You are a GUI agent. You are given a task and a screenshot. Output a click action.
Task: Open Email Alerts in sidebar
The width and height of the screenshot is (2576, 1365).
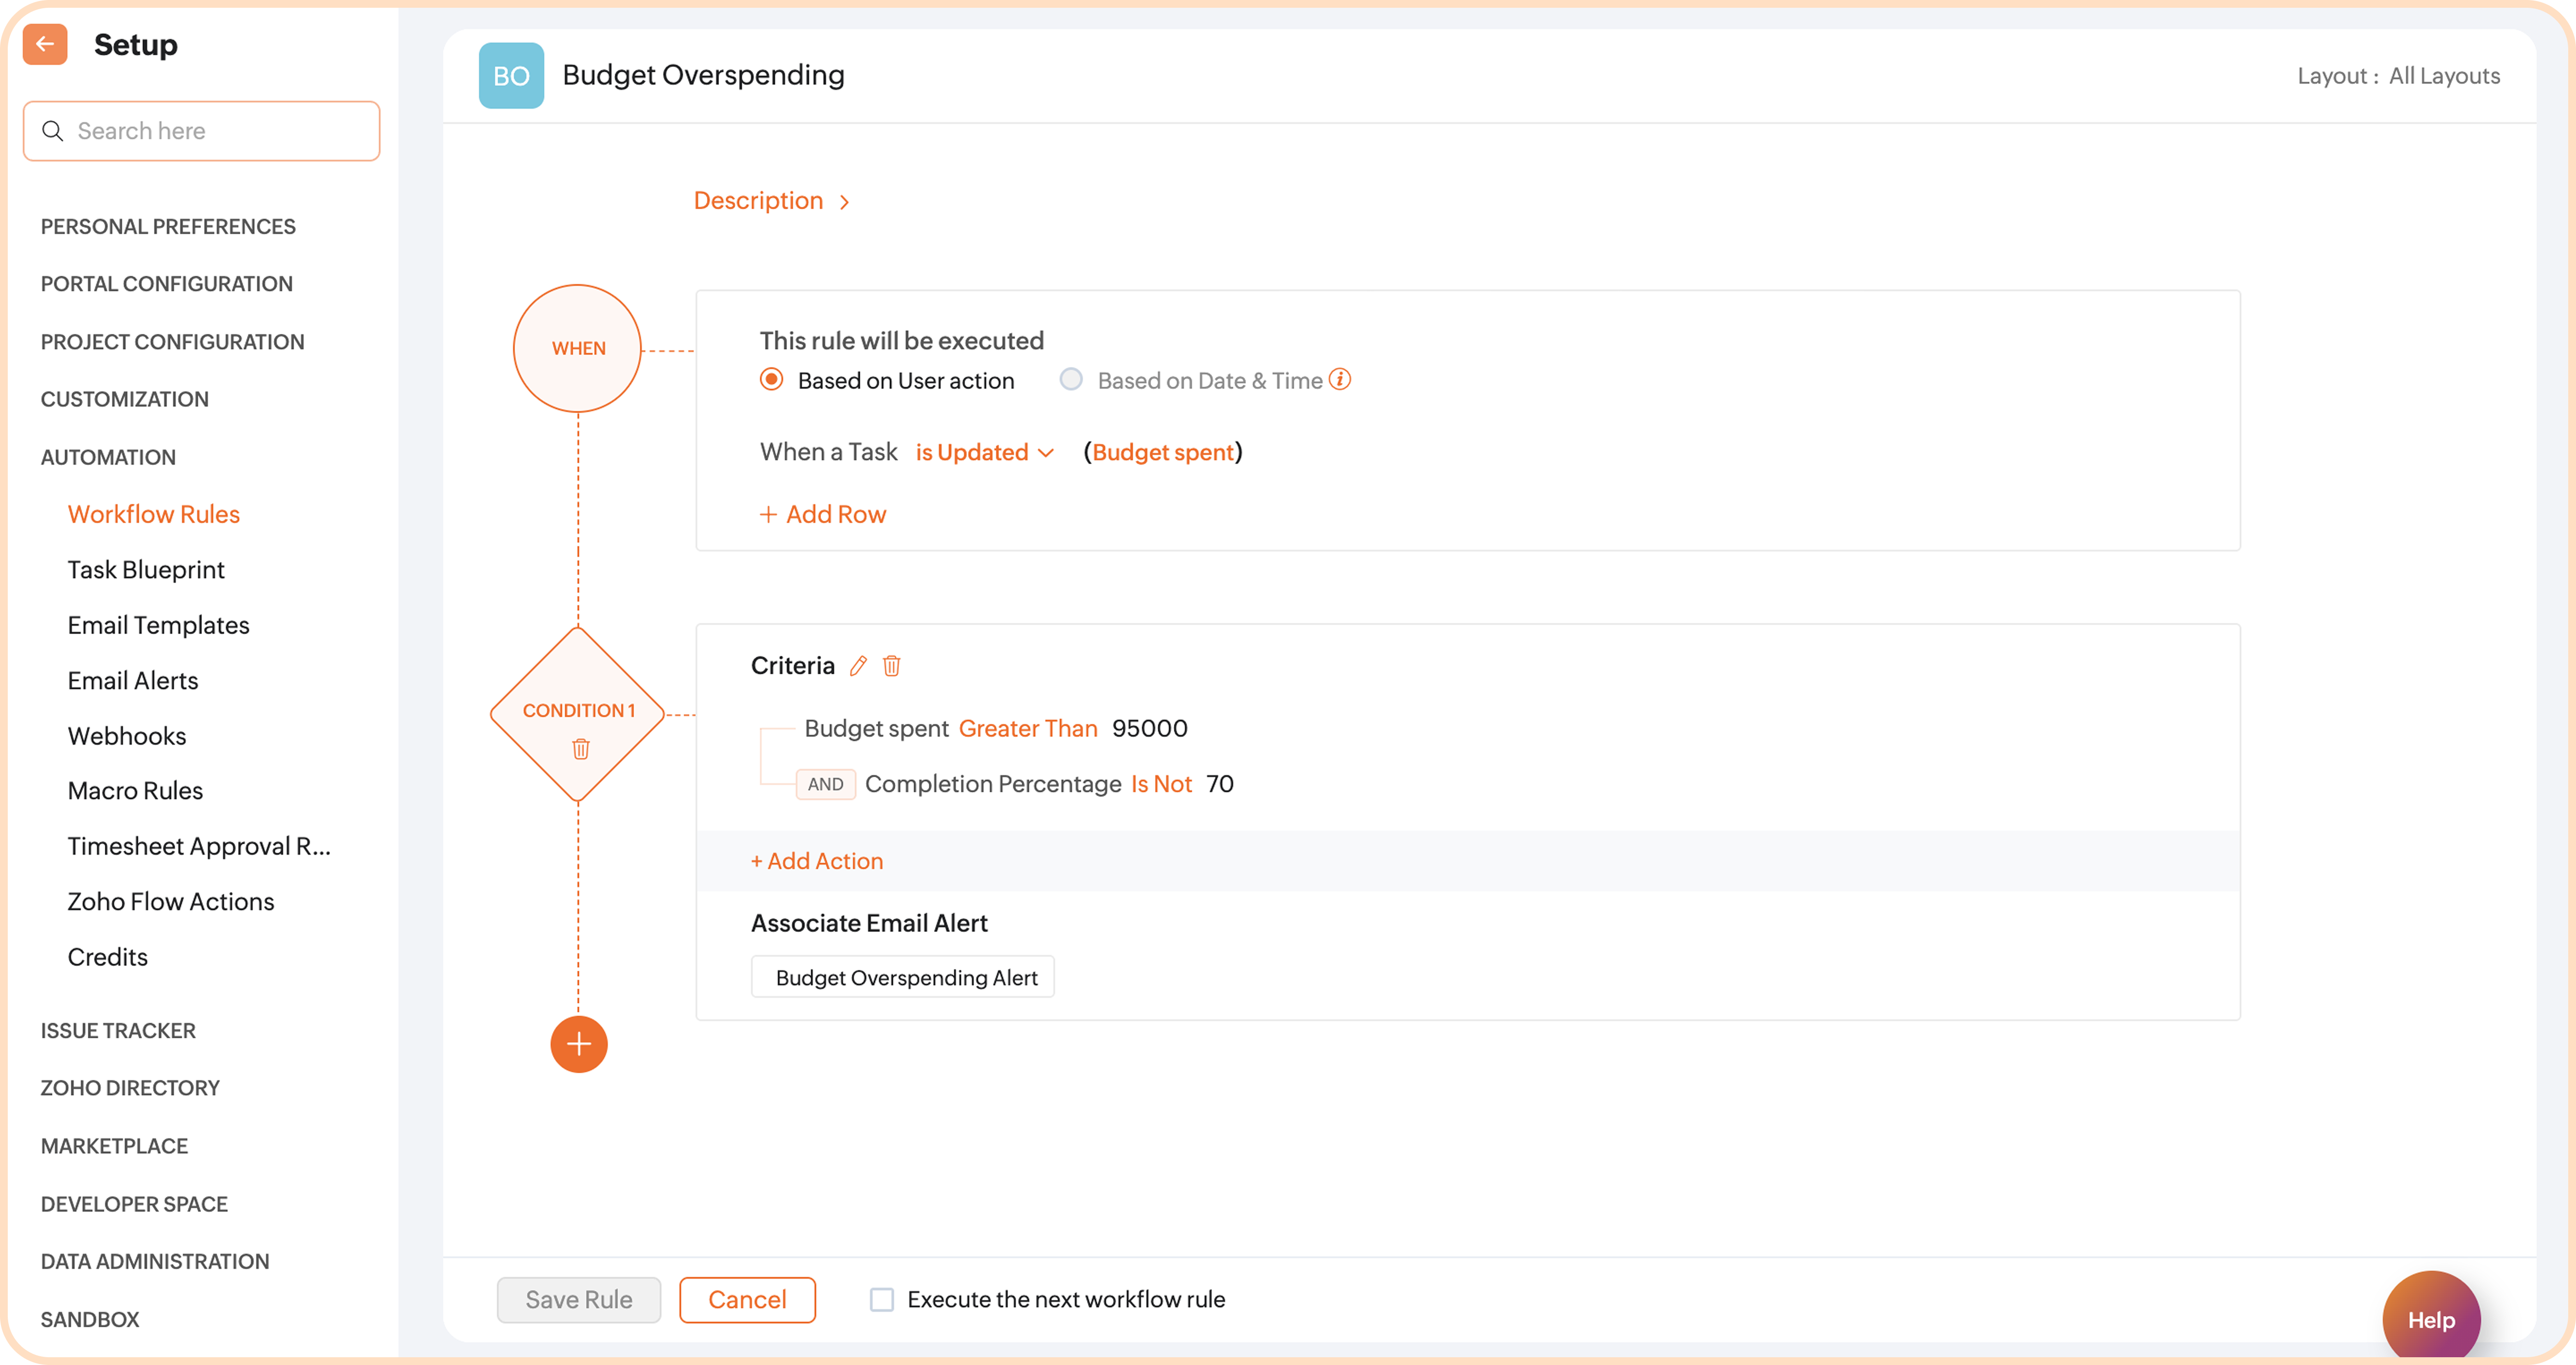point(133,681)
